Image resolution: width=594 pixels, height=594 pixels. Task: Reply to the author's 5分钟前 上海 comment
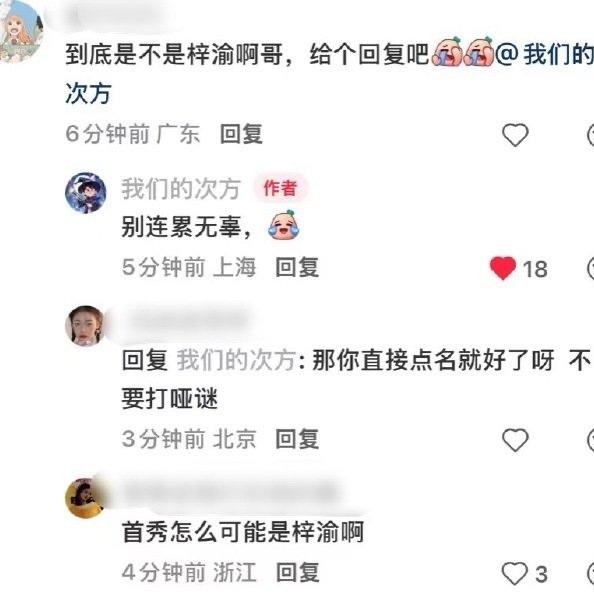(297, 267)
